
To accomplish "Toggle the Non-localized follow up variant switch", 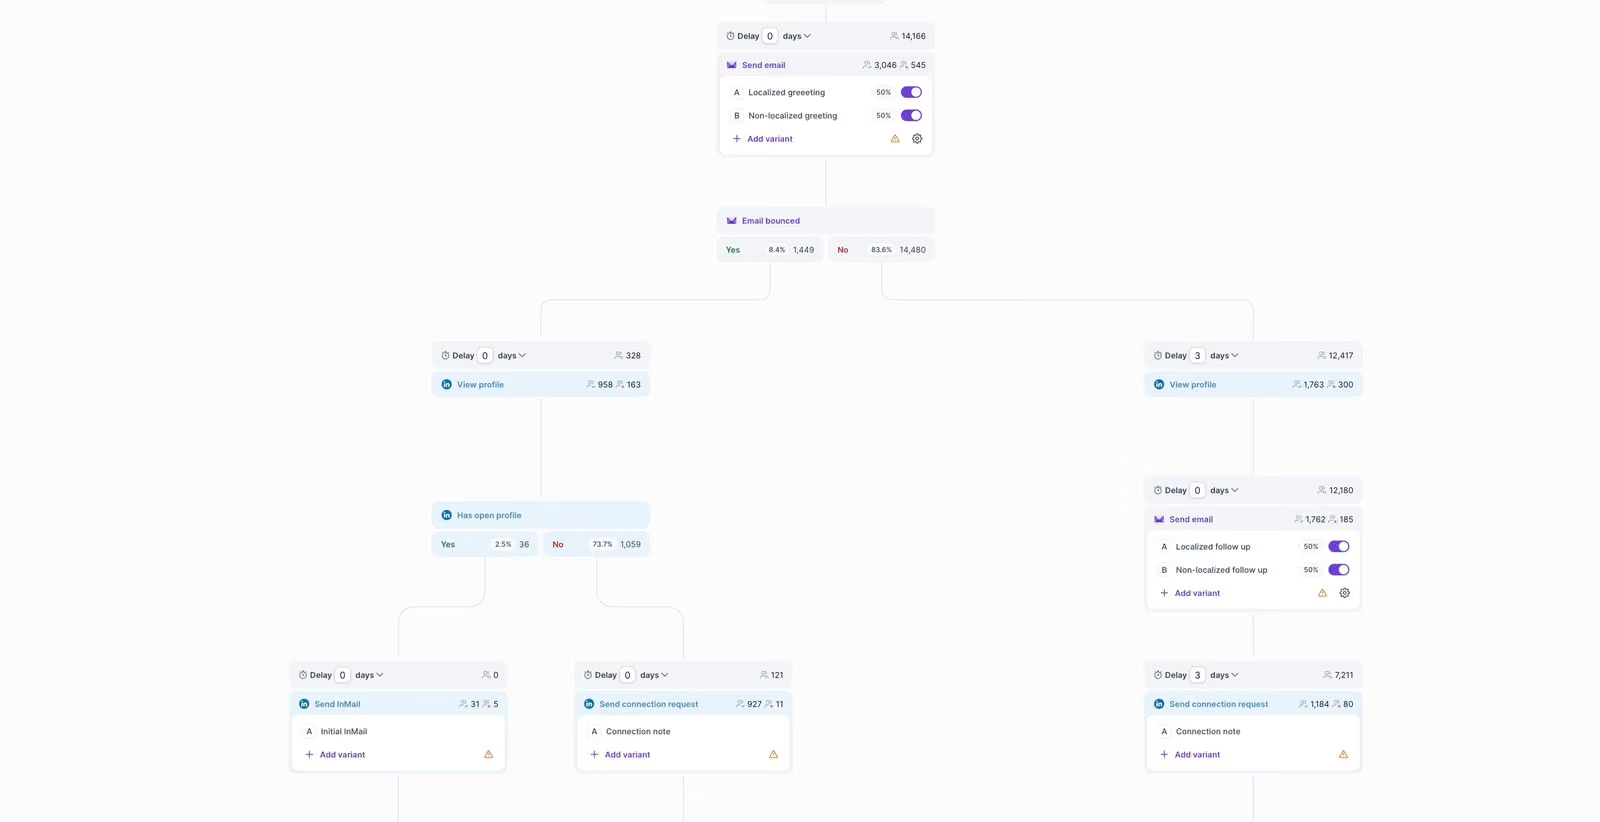I will click(x=1338, y=570).
